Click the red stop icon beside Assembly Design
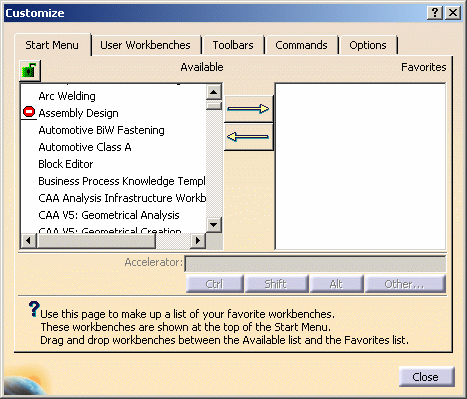Viewport: 467px width, 399px height. click(x=29, y=112)
